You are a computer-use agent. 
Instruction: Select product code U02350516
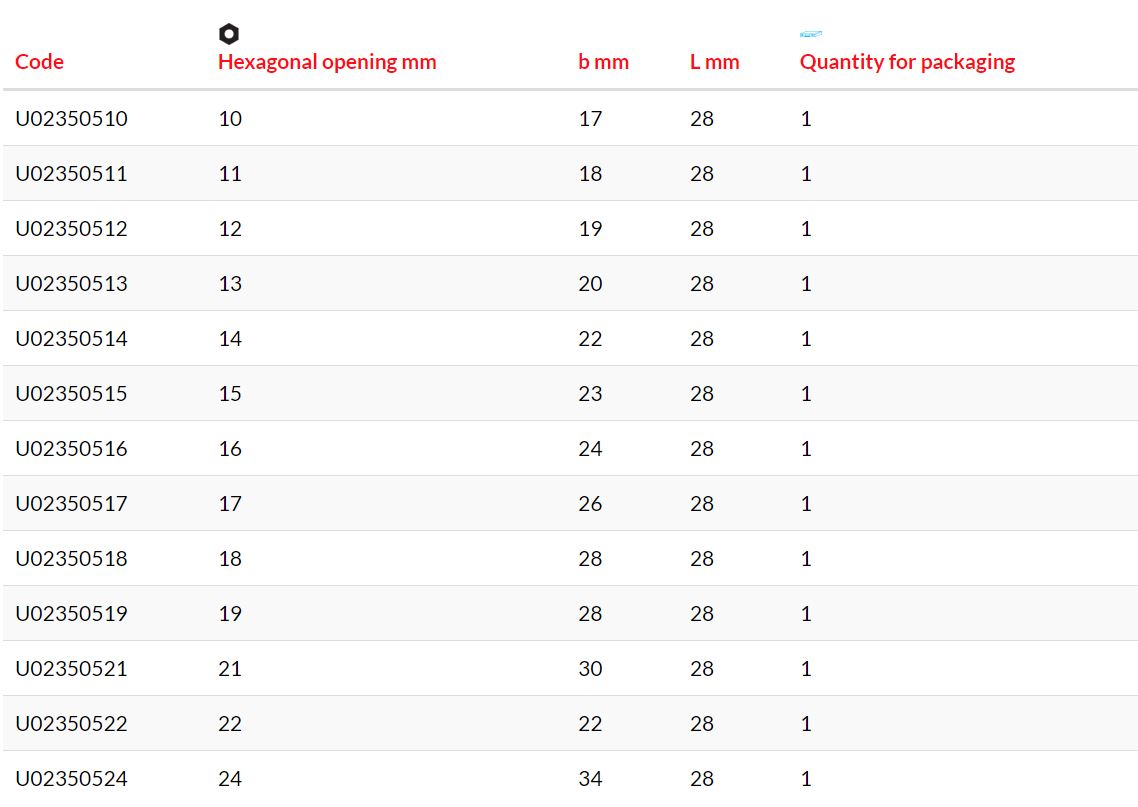(71, 448)
